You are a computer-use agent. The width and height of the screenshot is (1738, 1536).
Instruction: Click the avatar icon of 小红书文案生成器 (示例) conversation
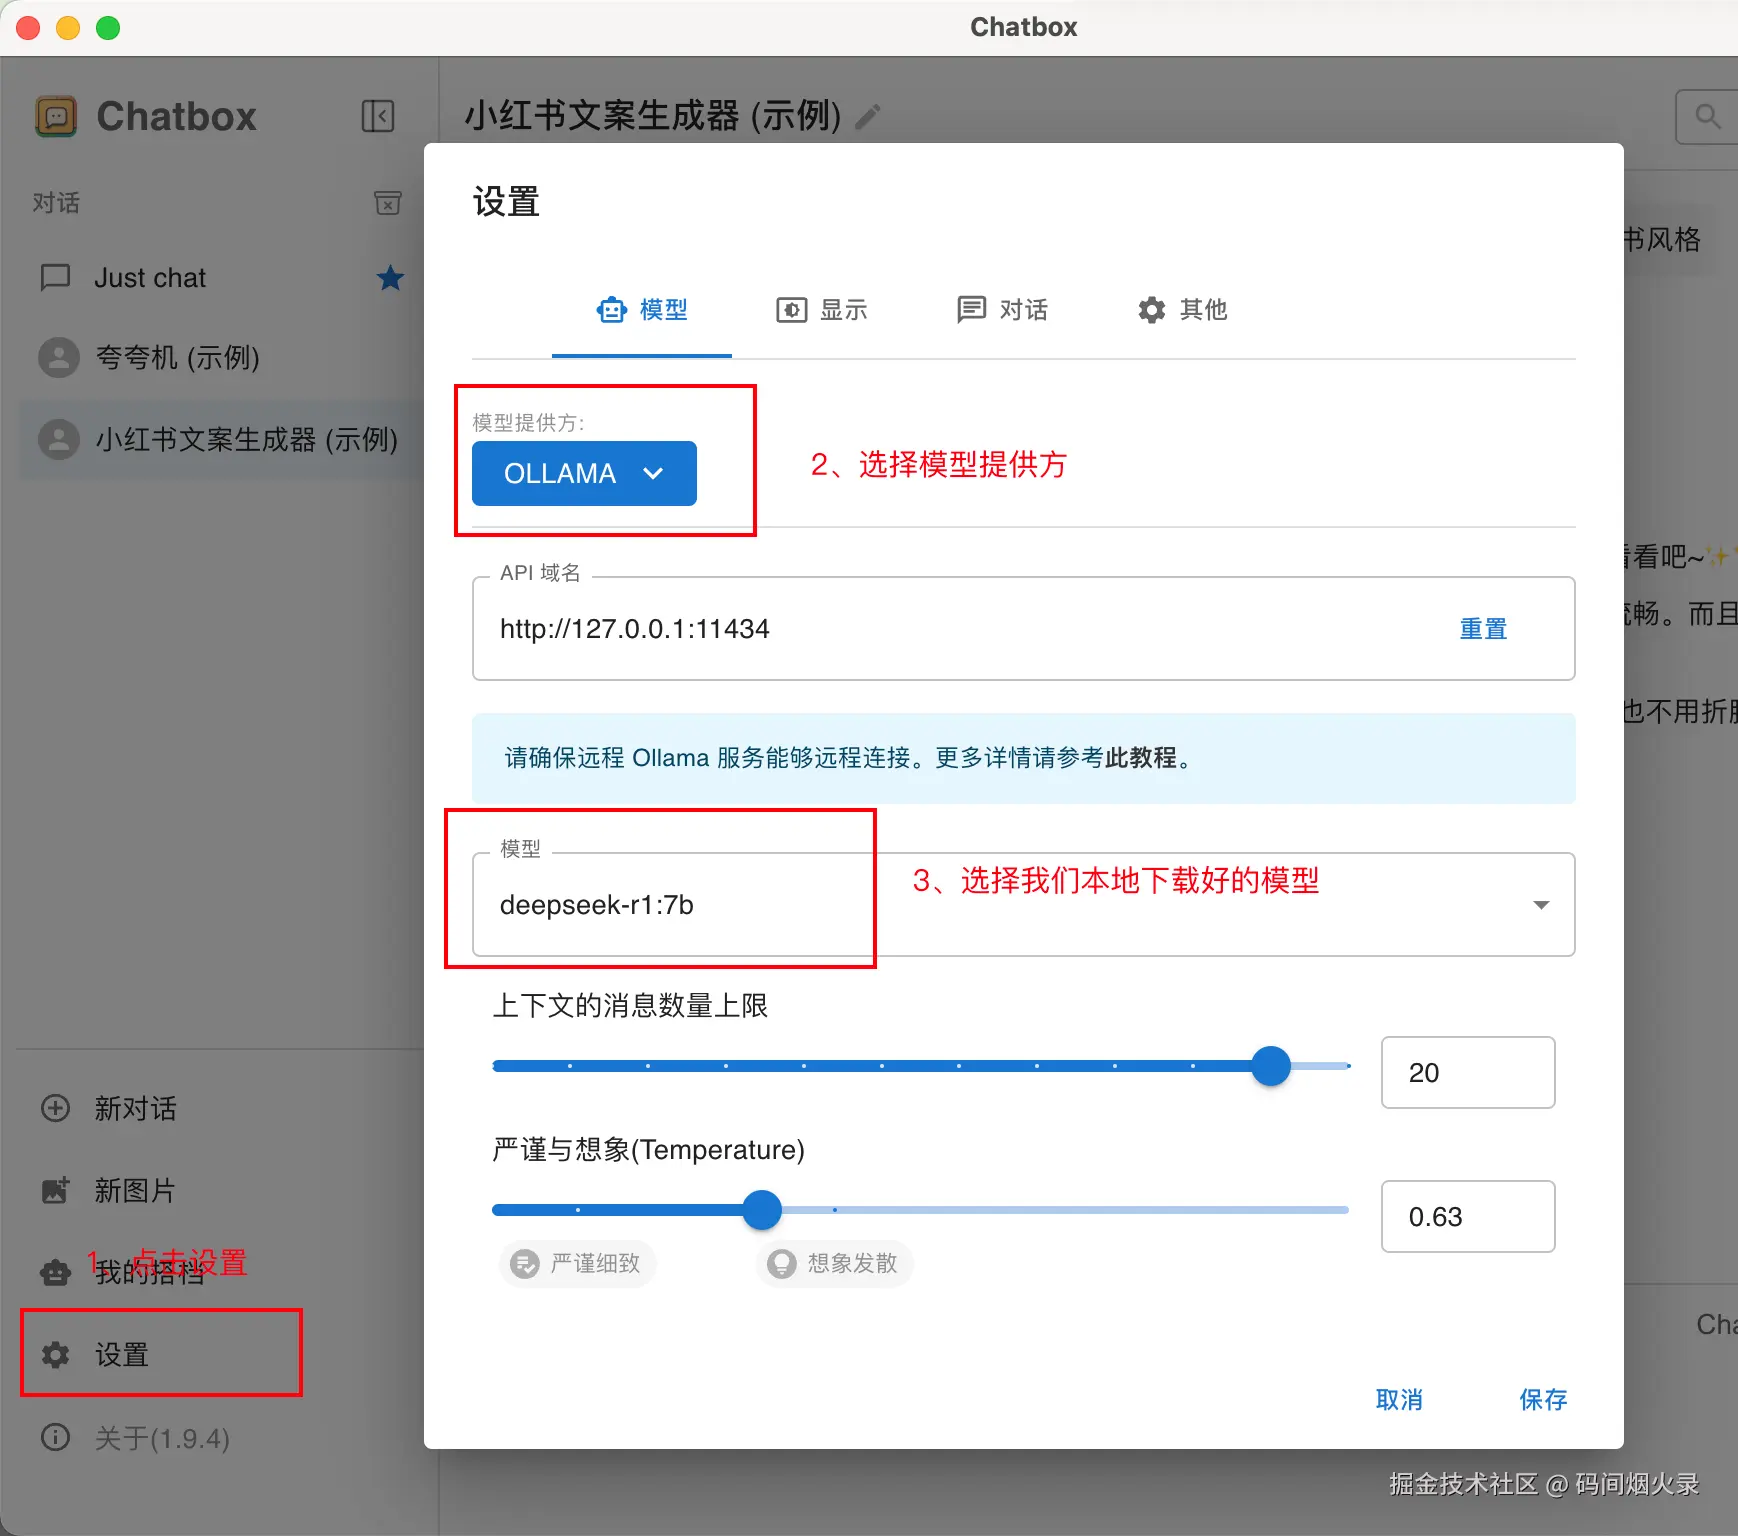point(59,439)
